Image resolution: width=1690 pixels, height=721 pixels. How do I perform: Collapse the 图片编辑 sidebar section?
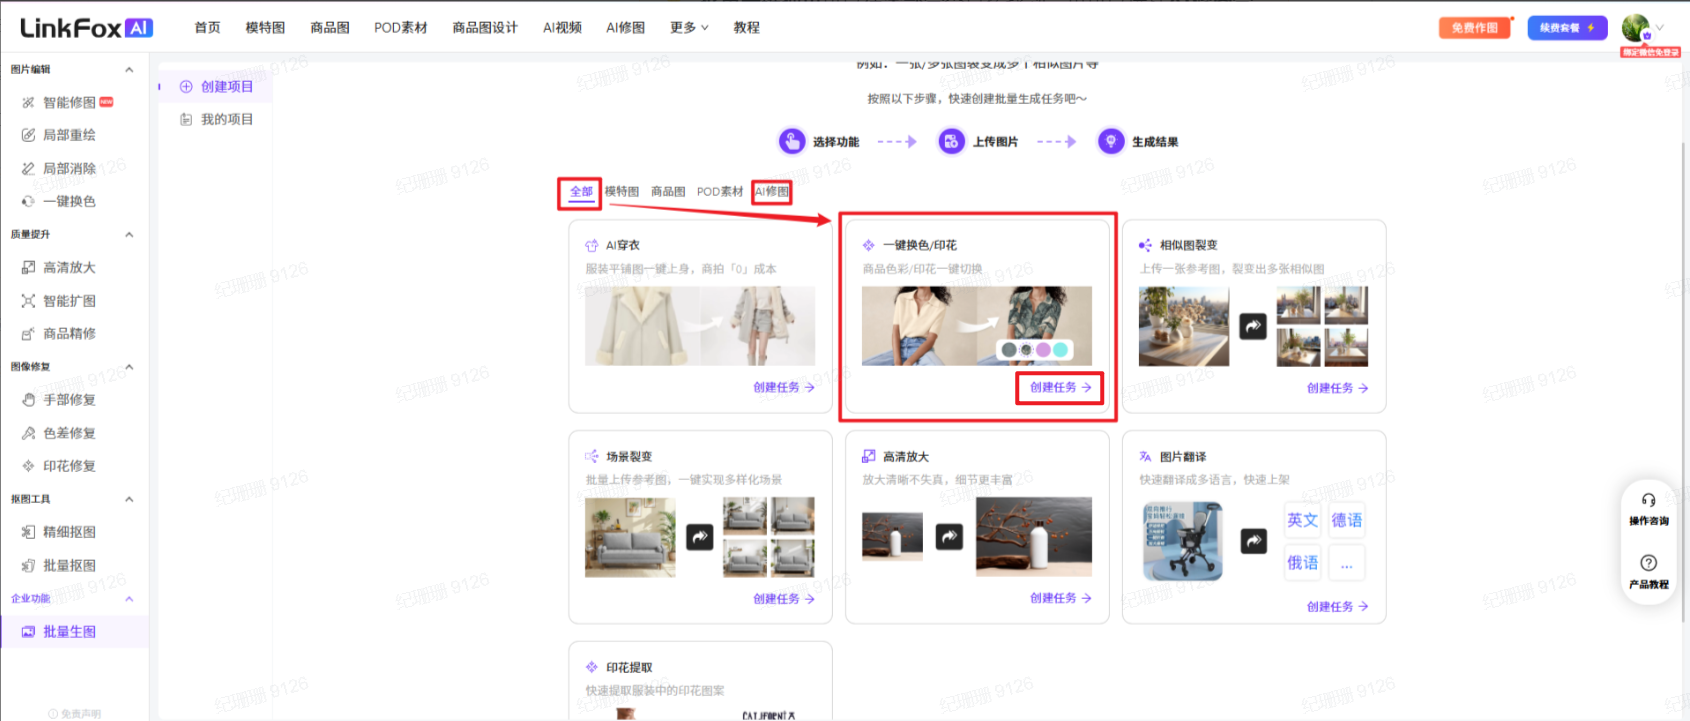[129, 69]
